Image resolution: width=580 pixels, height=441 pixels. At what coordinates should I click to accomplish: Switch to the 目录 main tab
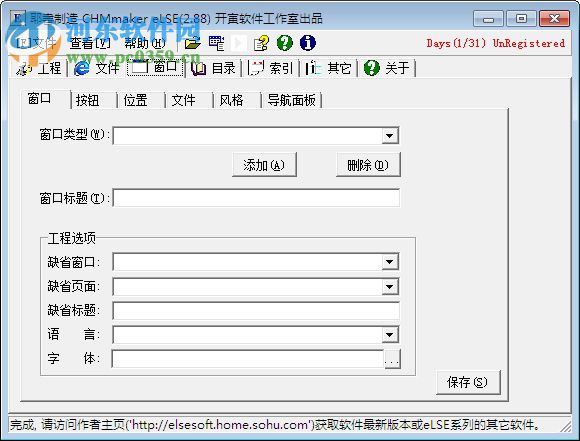[x=214, y=68]
